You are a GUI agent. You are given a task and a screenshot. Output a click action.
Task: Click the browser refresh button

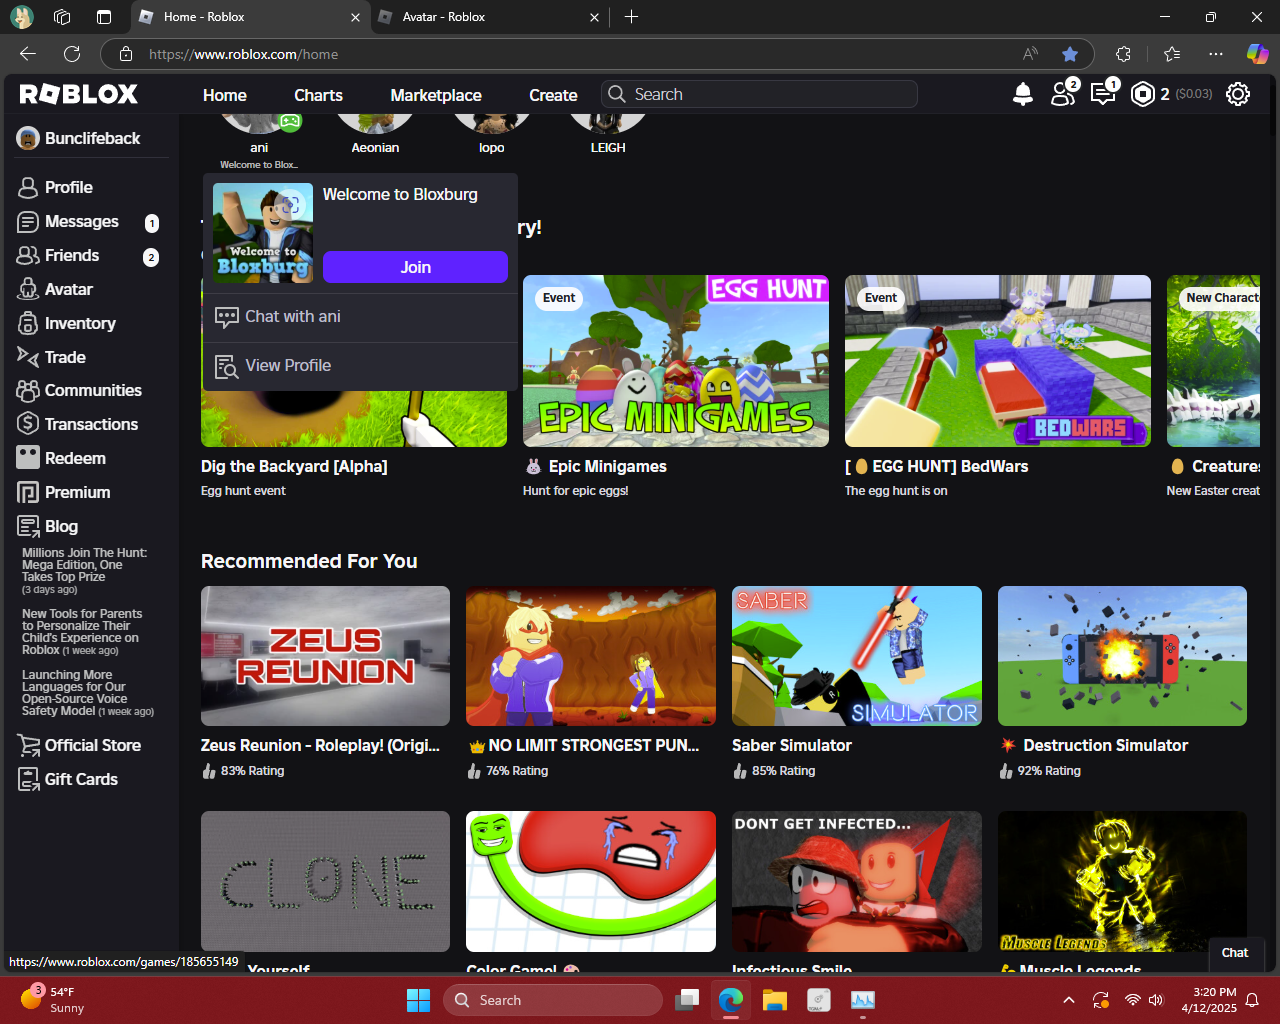[72, 54]
